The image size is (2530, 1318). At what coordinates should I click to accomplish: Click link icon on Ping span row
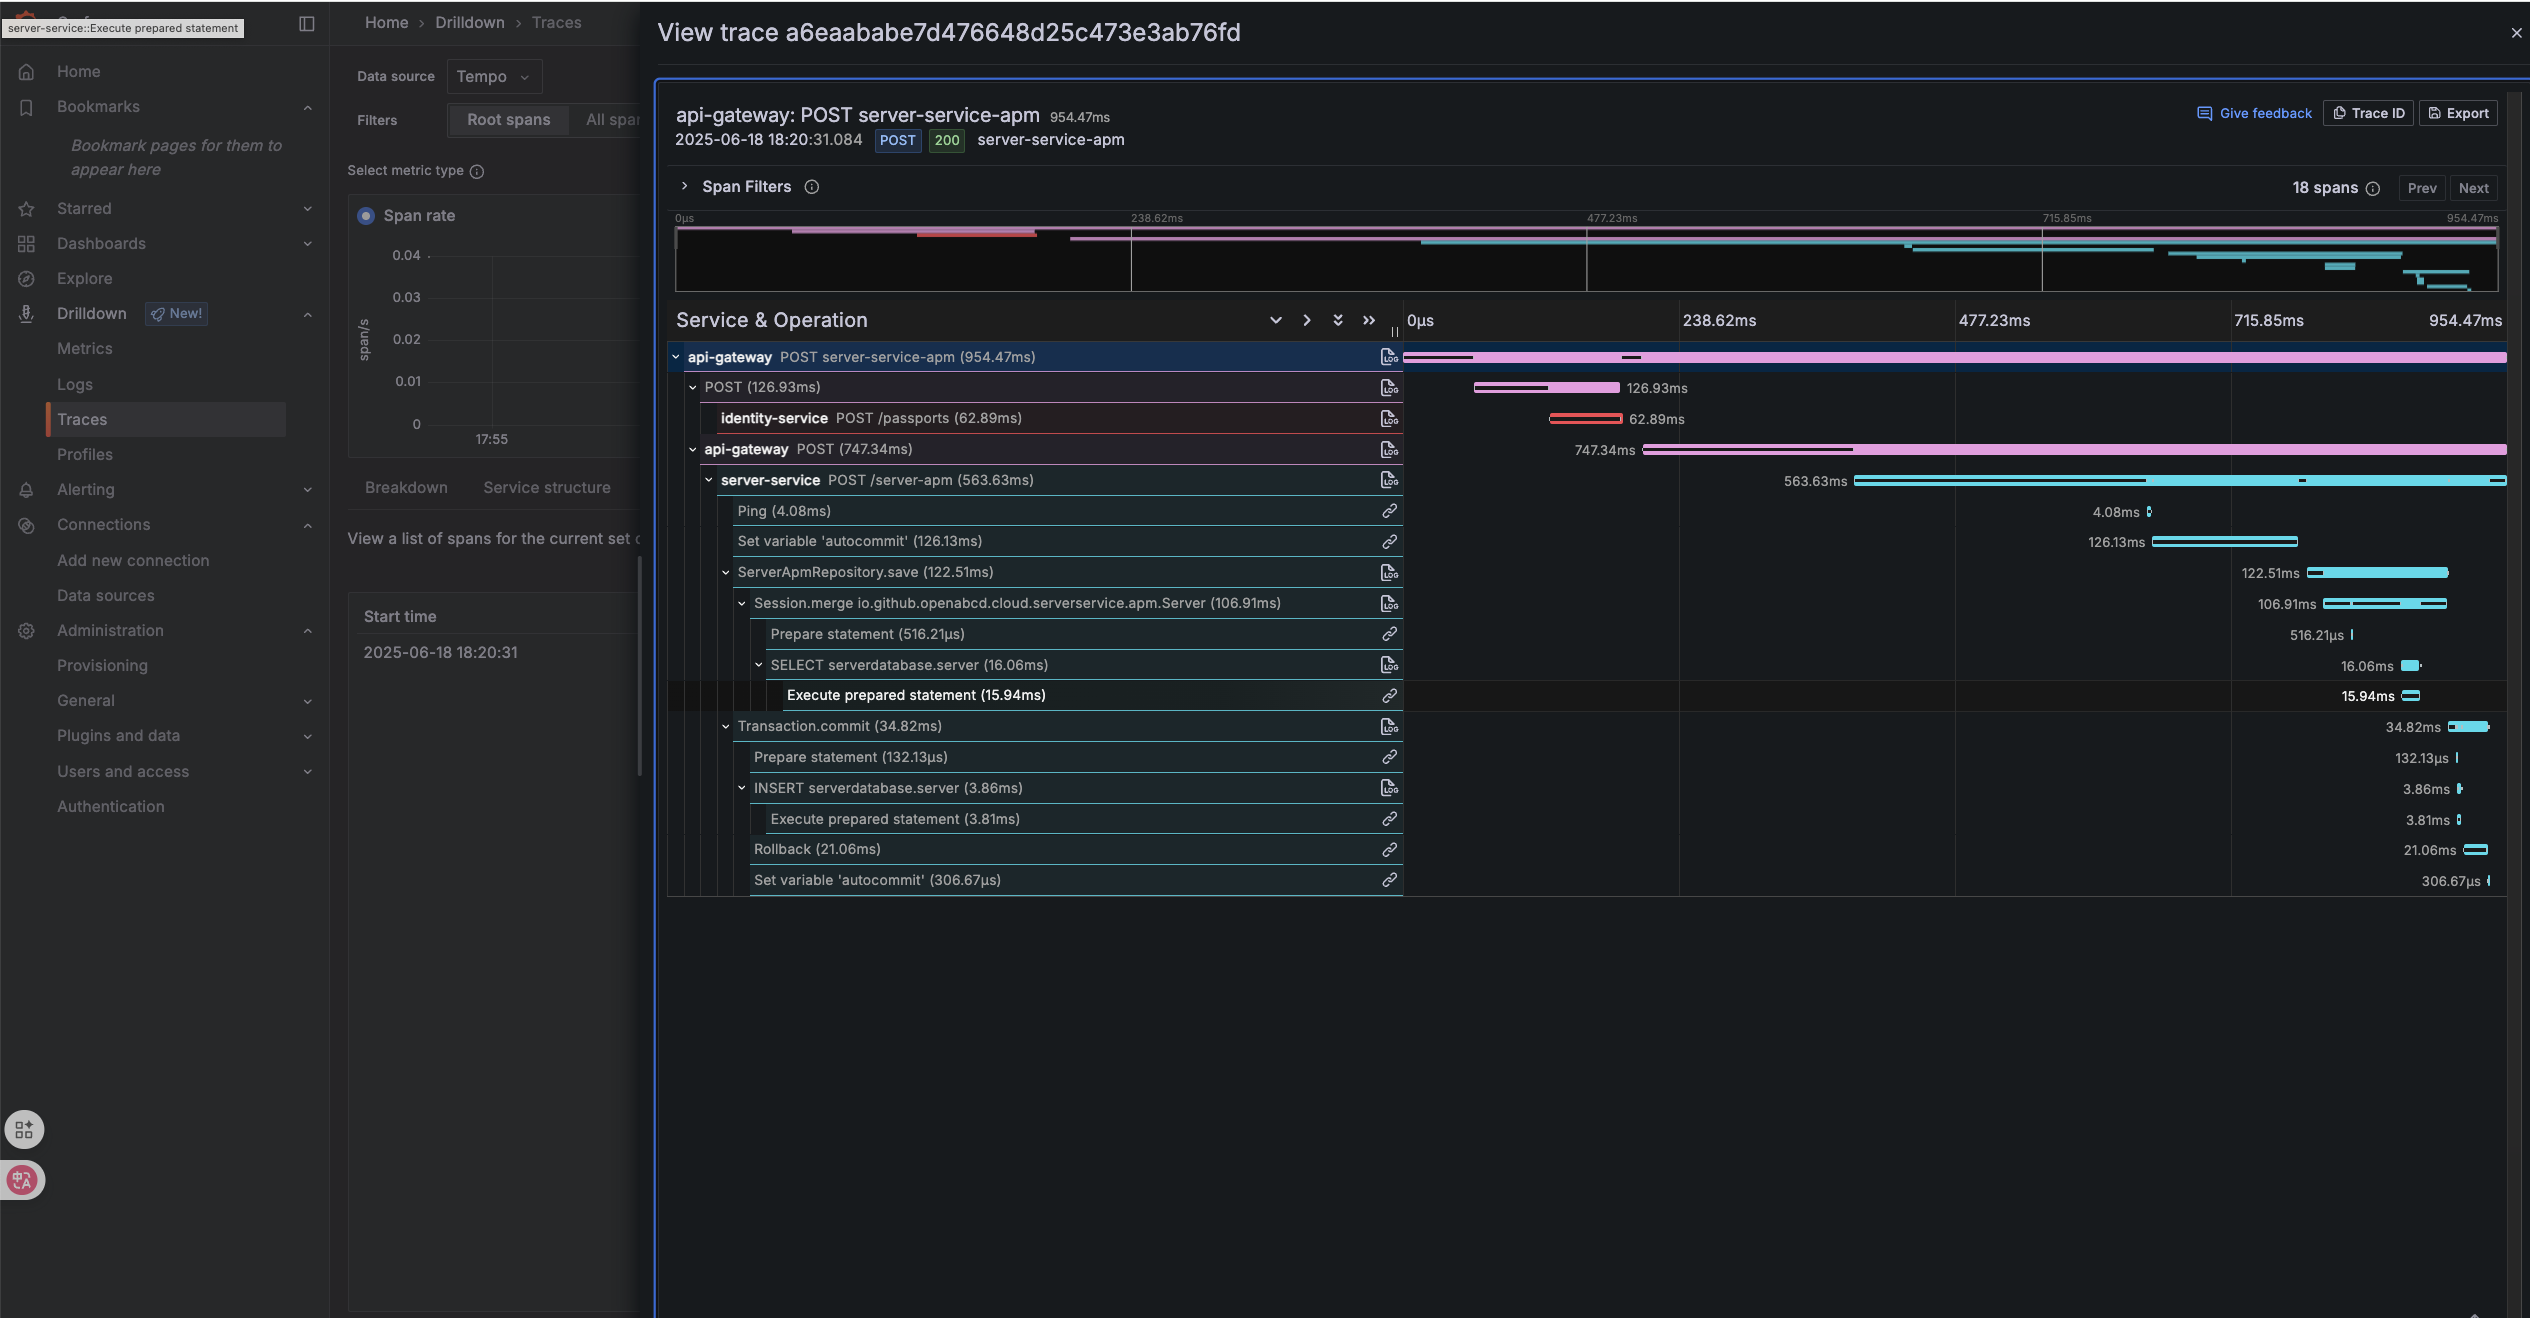pos(1389,511)
